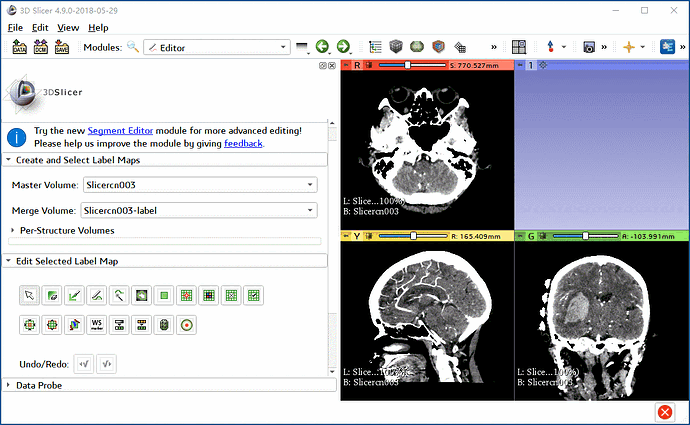Select the Draw effect tool
The width and height of the screenshot is (690, 425).
[x=97, y=295]
